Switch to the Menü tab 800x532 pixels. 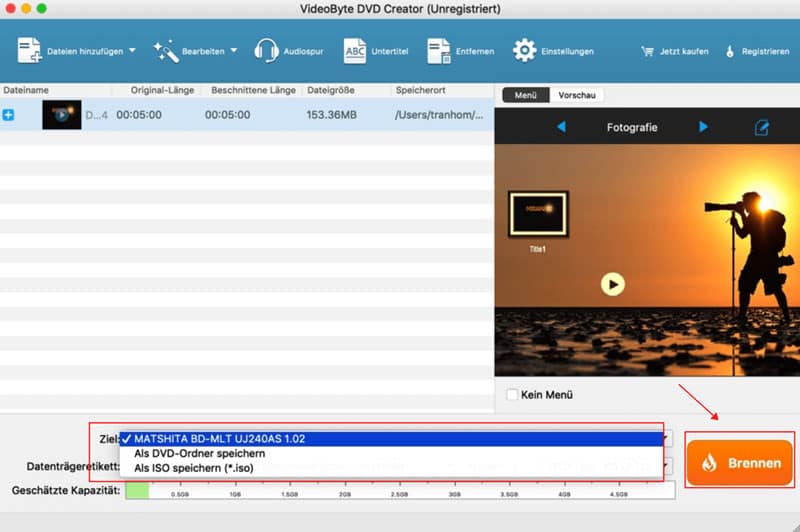pos(526,95)
